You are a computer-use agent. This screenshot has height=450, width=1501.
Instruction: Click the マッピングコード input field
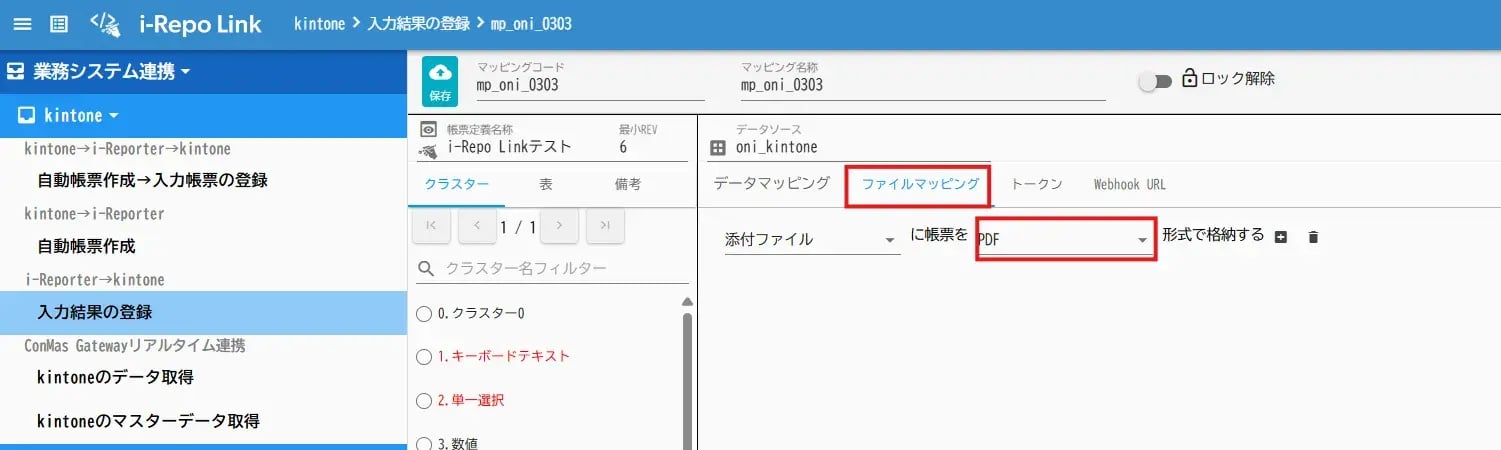point(590,85)
